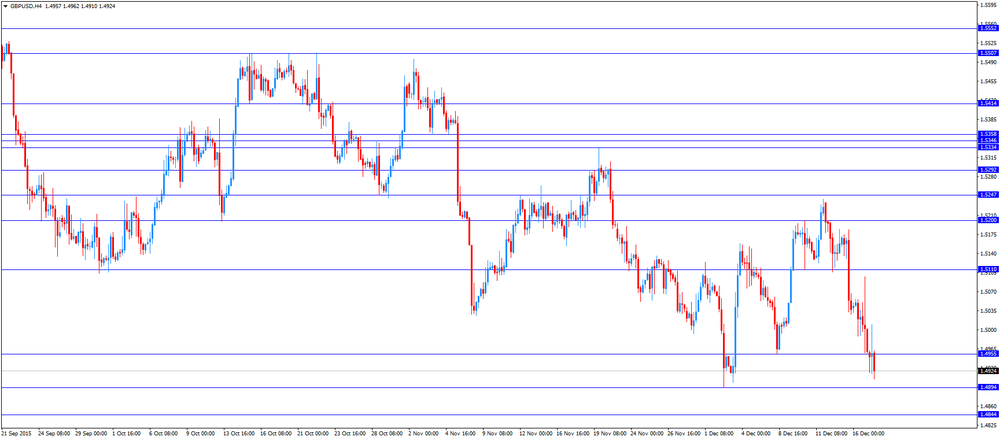Select the 1.5292 price level label
Image resolution: width=1000 pixels, height=440 pixels.
[987, 170]
